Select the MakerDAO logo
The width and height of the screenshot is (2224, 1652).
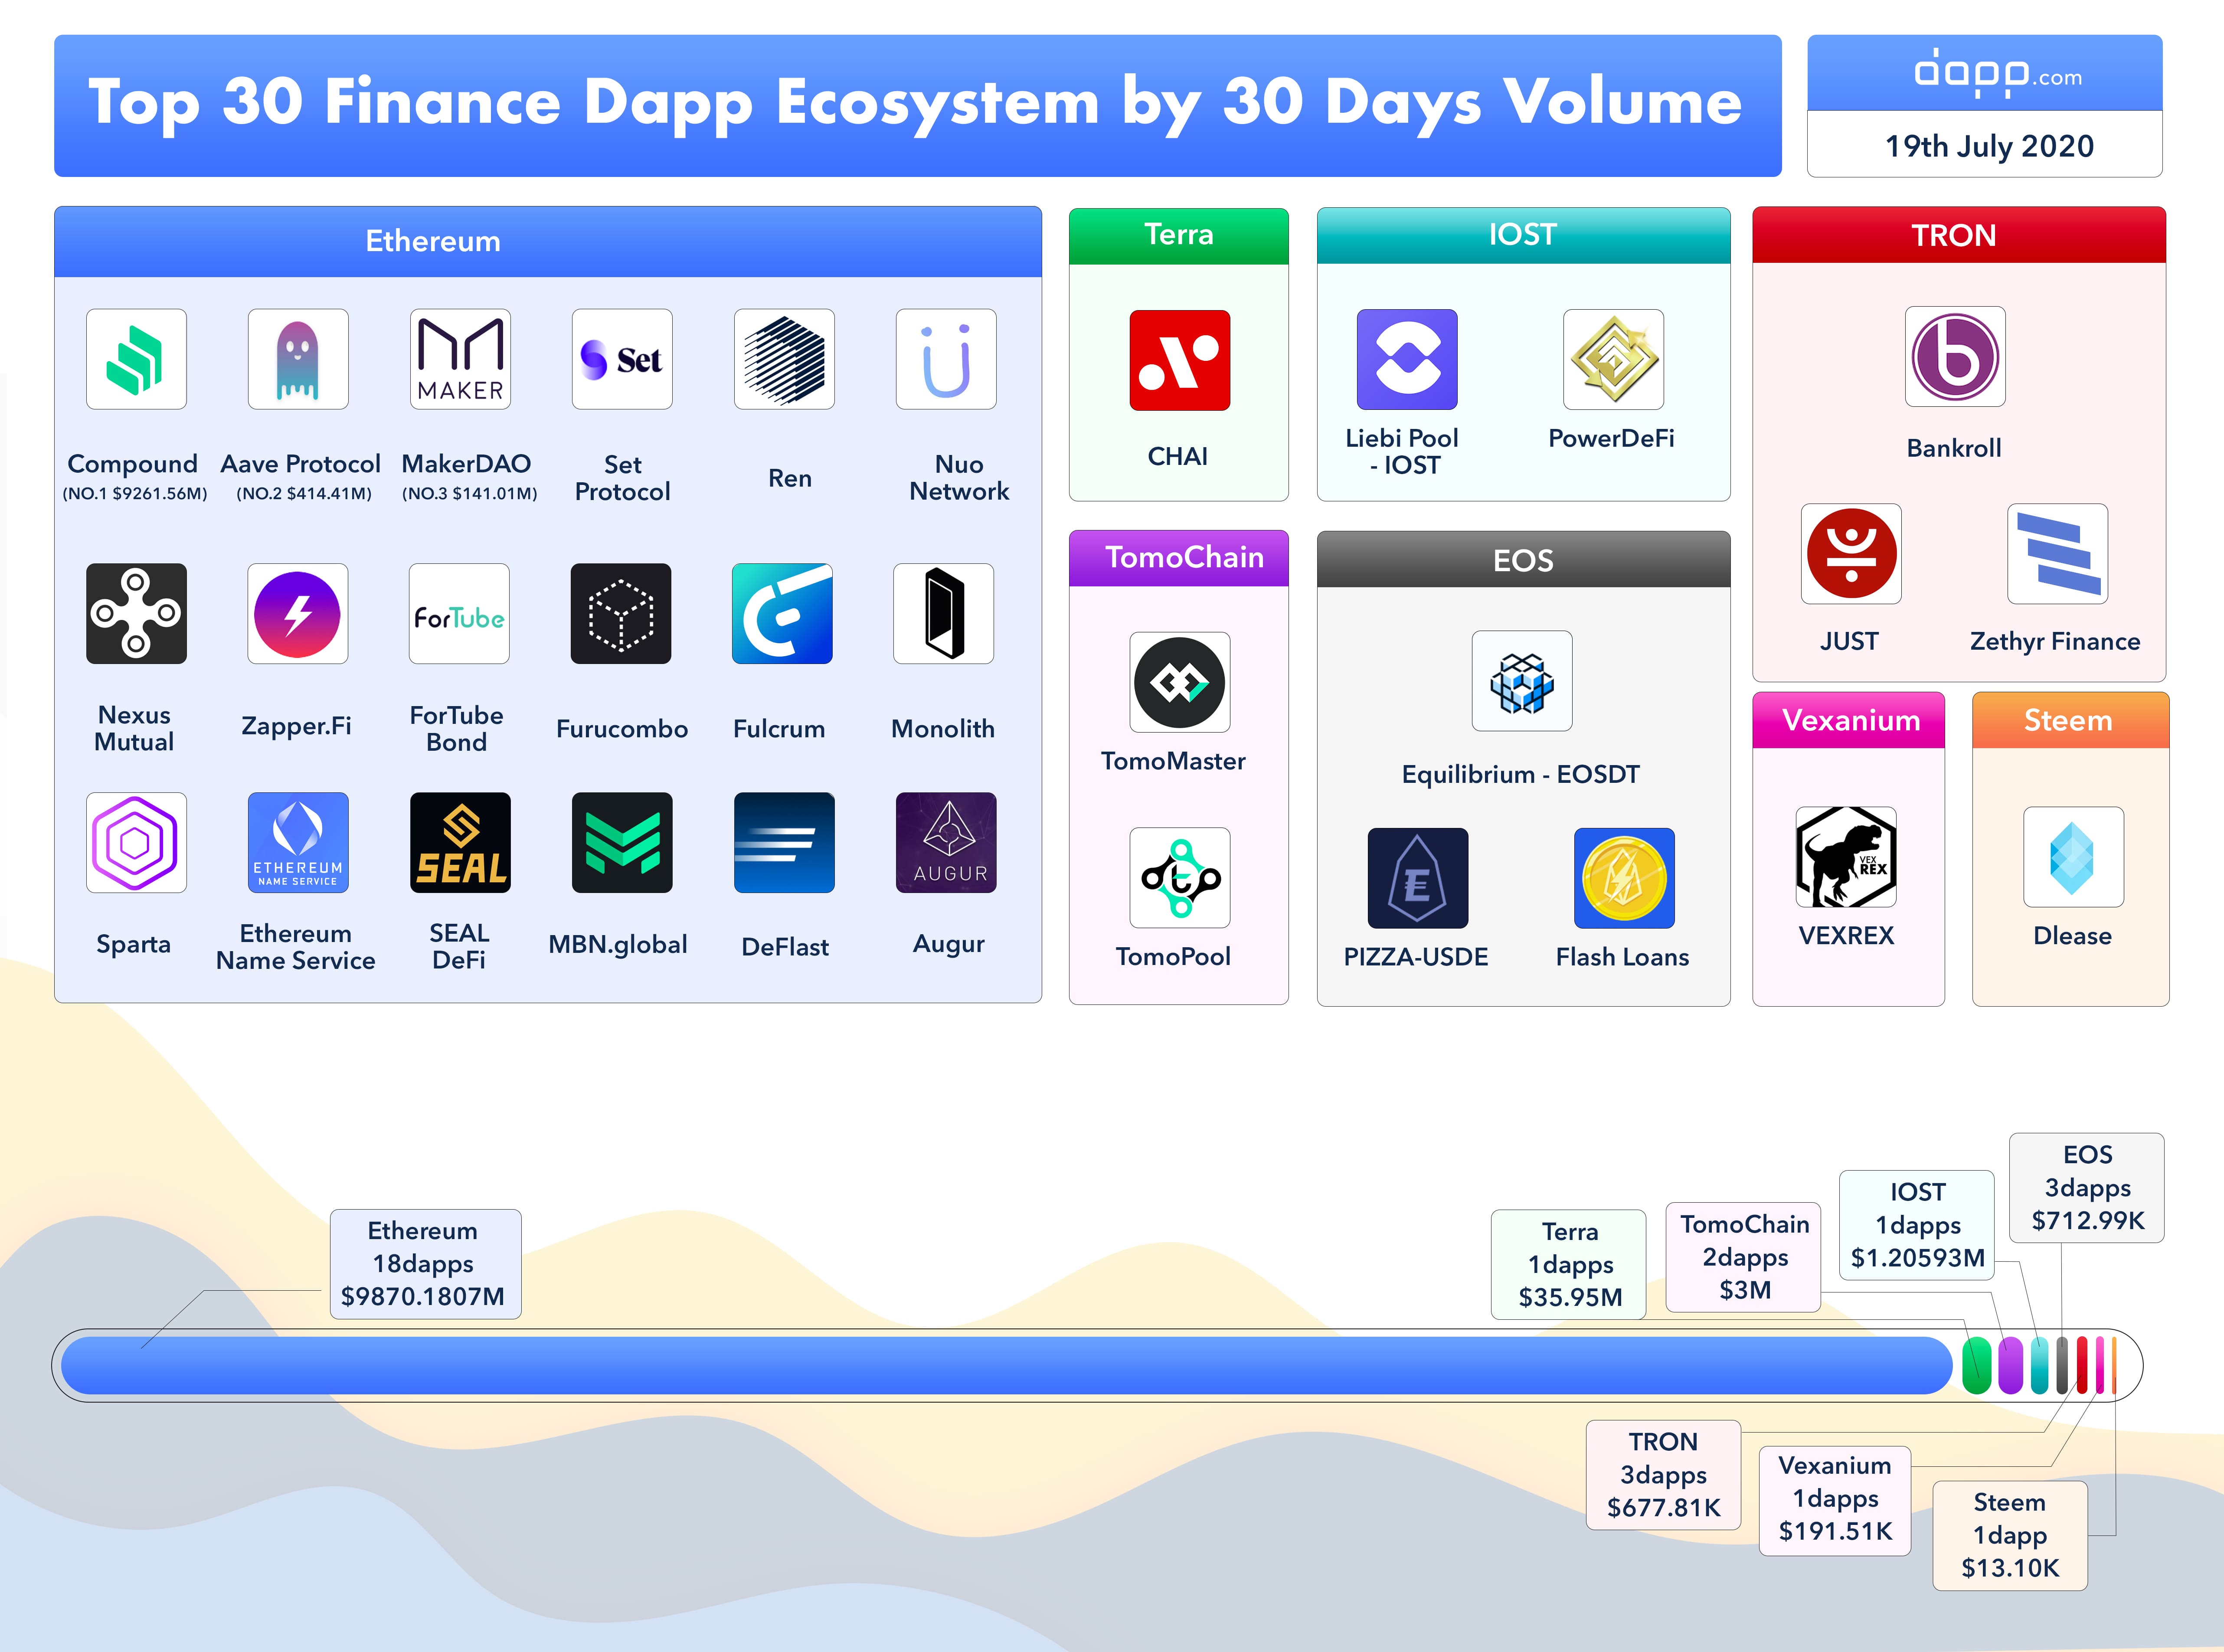(459, 360)
